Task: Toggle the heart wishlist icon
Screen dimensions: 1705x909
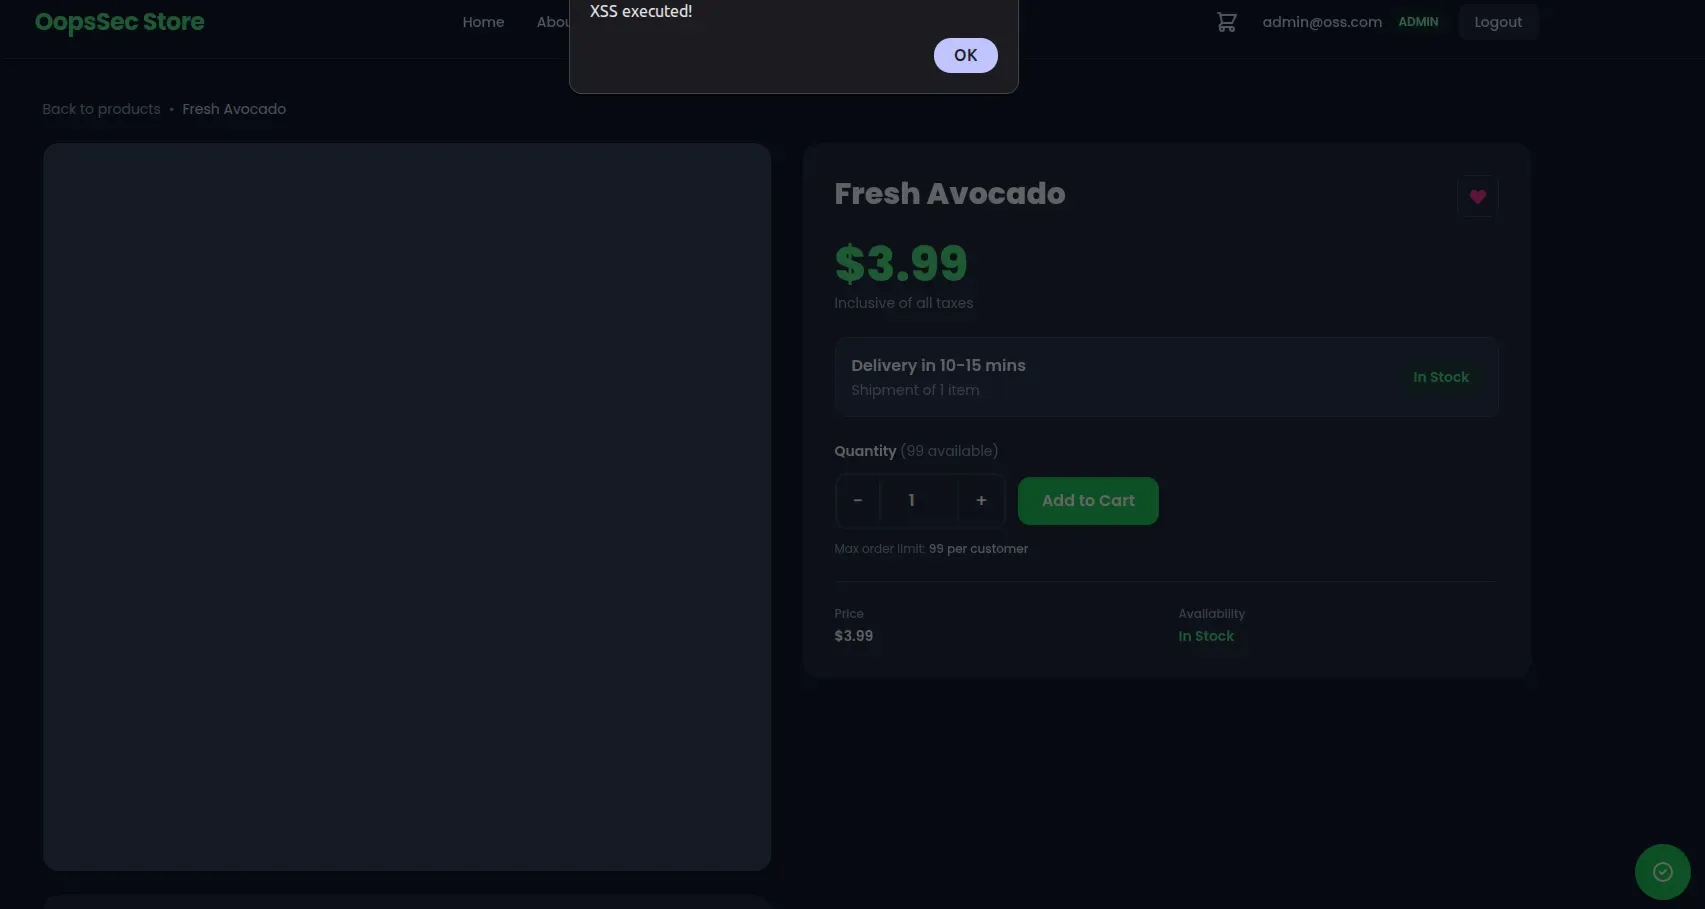Action: [1477, 197]
